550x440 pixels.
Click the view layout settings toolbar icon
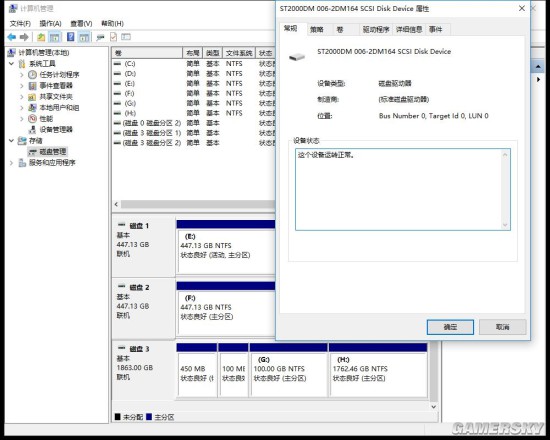126,37
